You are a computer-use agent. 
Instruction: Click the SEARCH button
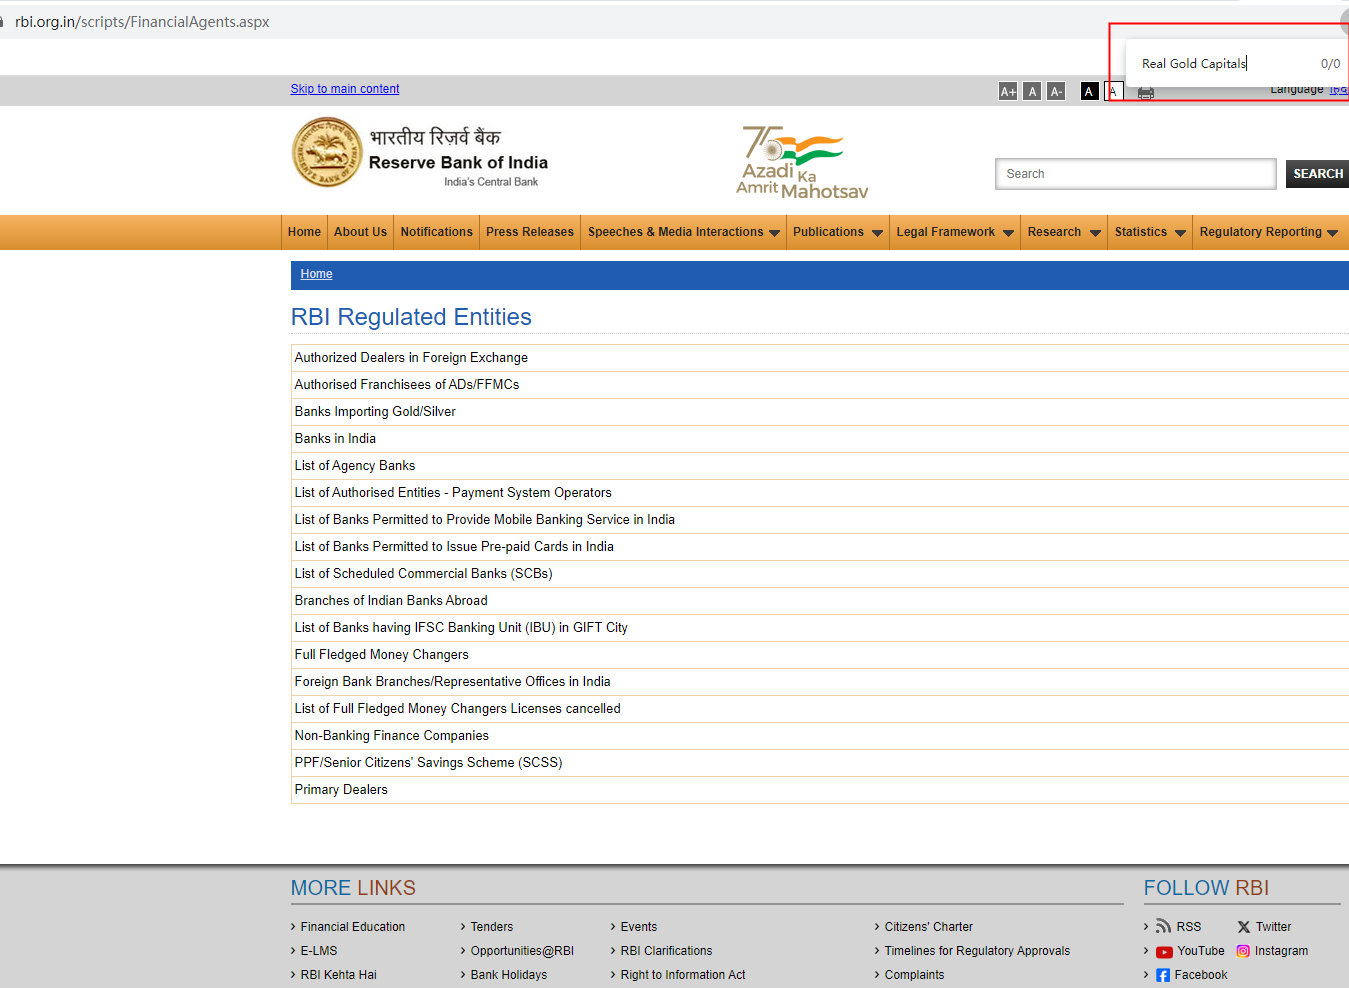(1317, 174)
